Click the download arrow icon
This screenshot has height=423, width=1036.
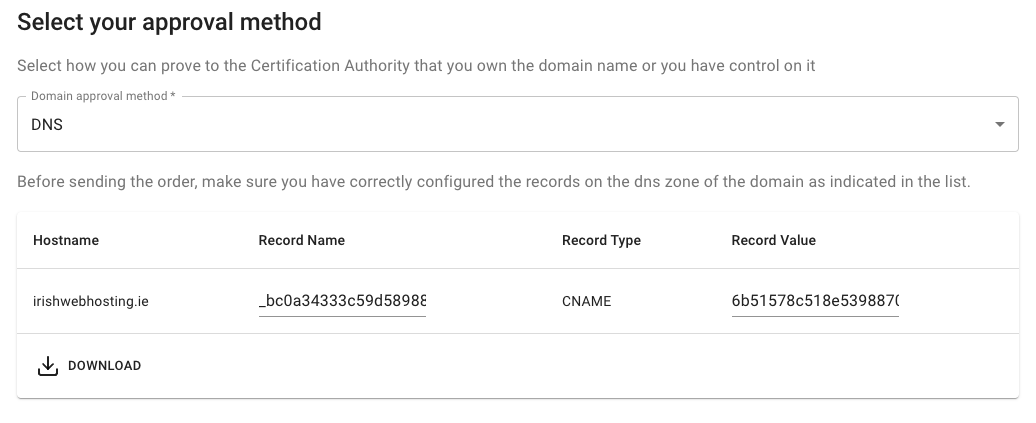(48, 366)
